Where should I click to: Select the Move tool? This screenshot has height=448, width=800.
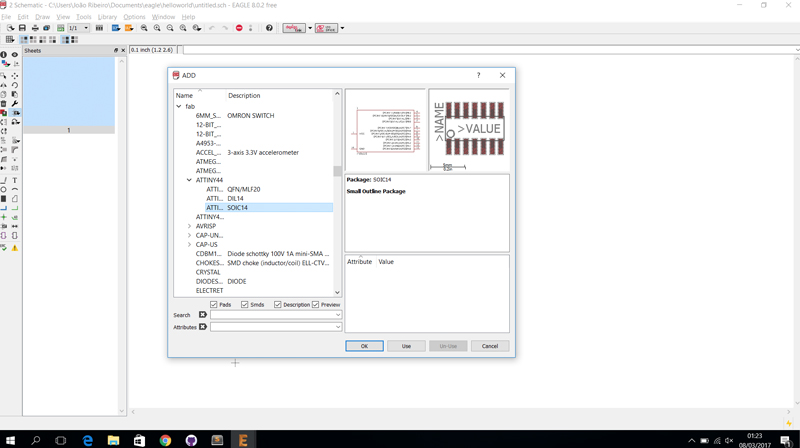tap(15, 76)
